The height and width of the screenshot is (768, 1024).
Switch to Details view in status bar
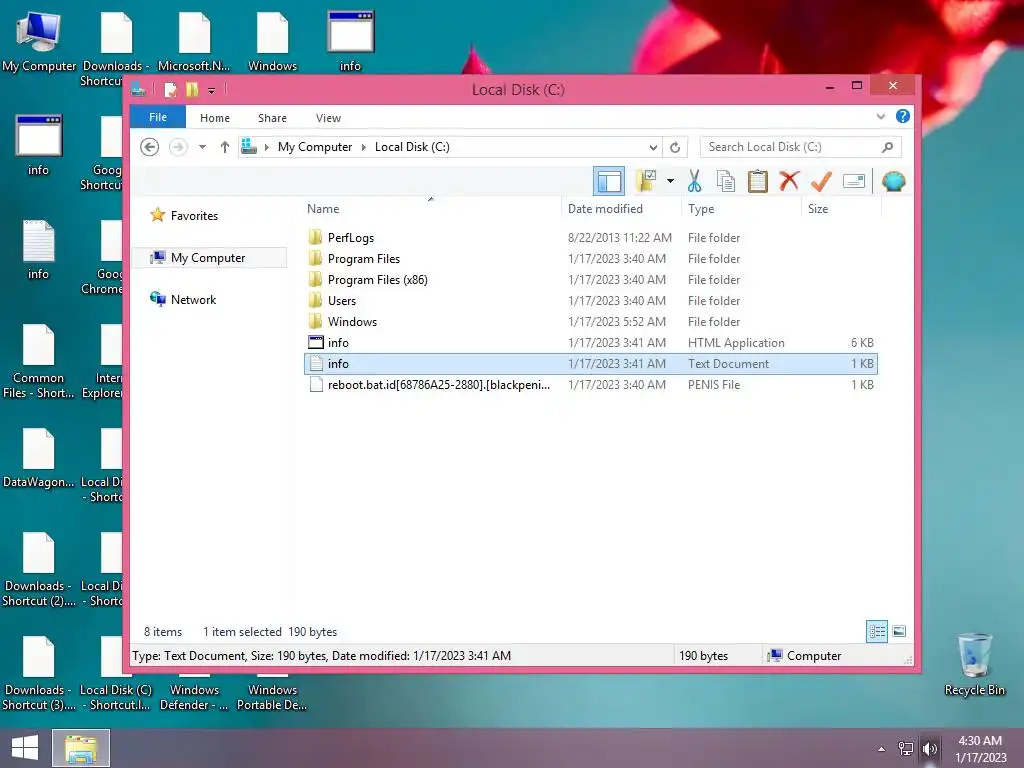coord(876,631)
